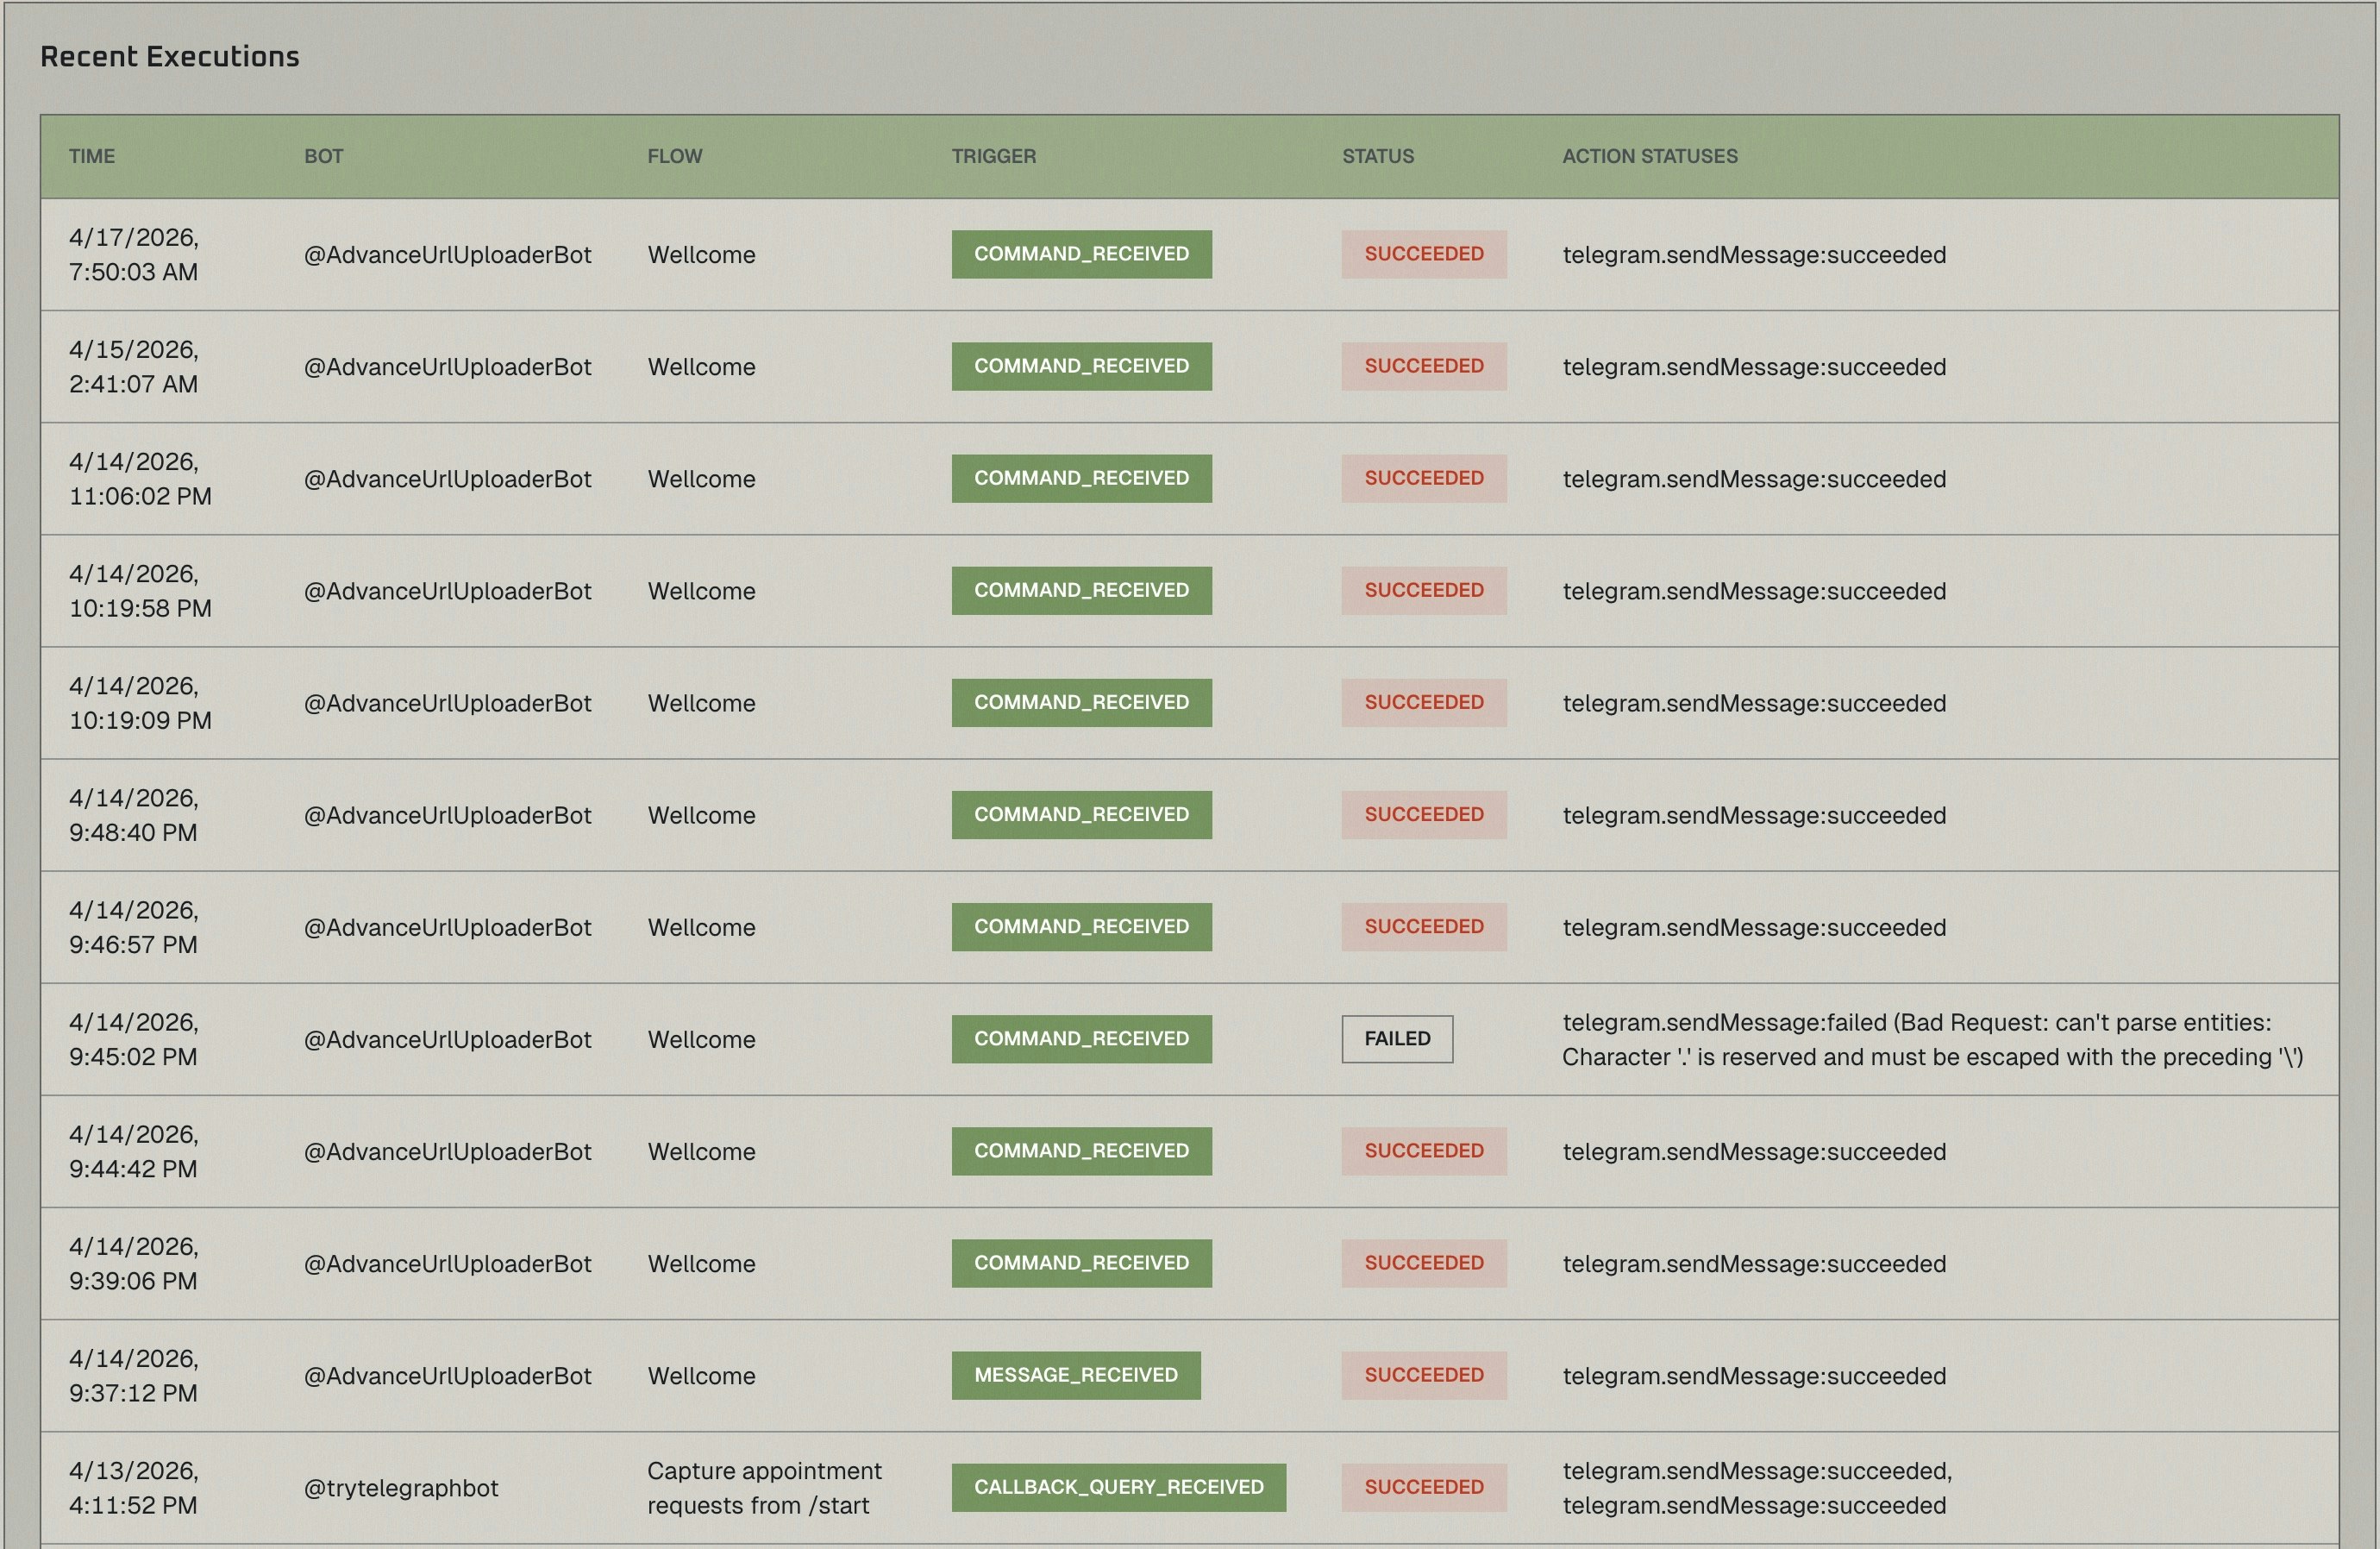Viewport: 2380px width, 1549px height.
Task: Click the BOT column header
Action: (x=323, y=156)
